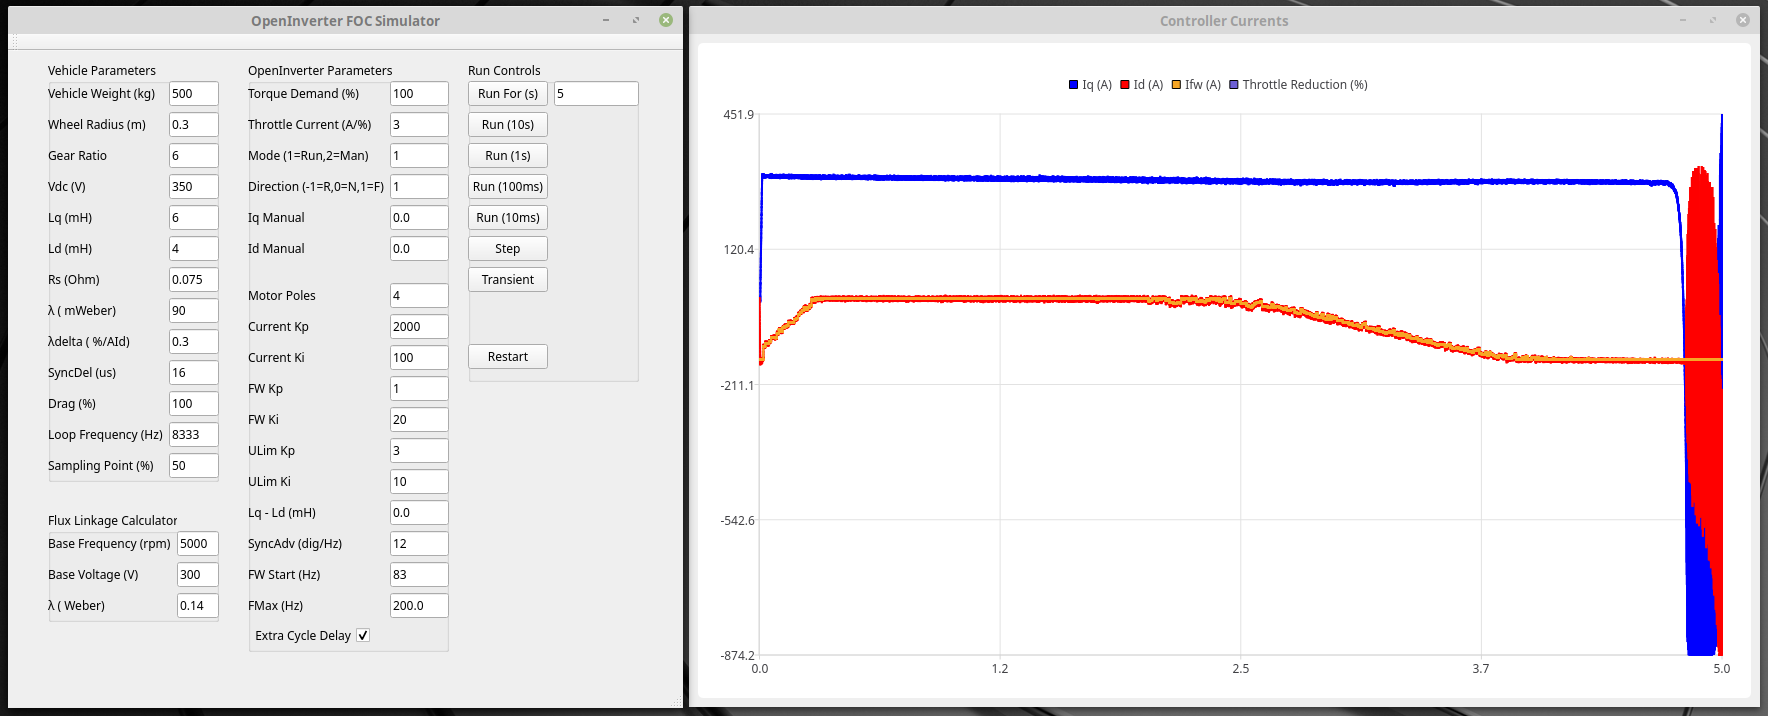
Task: Select the Torque Demand (%) input
Action: [x=418, y=94]
